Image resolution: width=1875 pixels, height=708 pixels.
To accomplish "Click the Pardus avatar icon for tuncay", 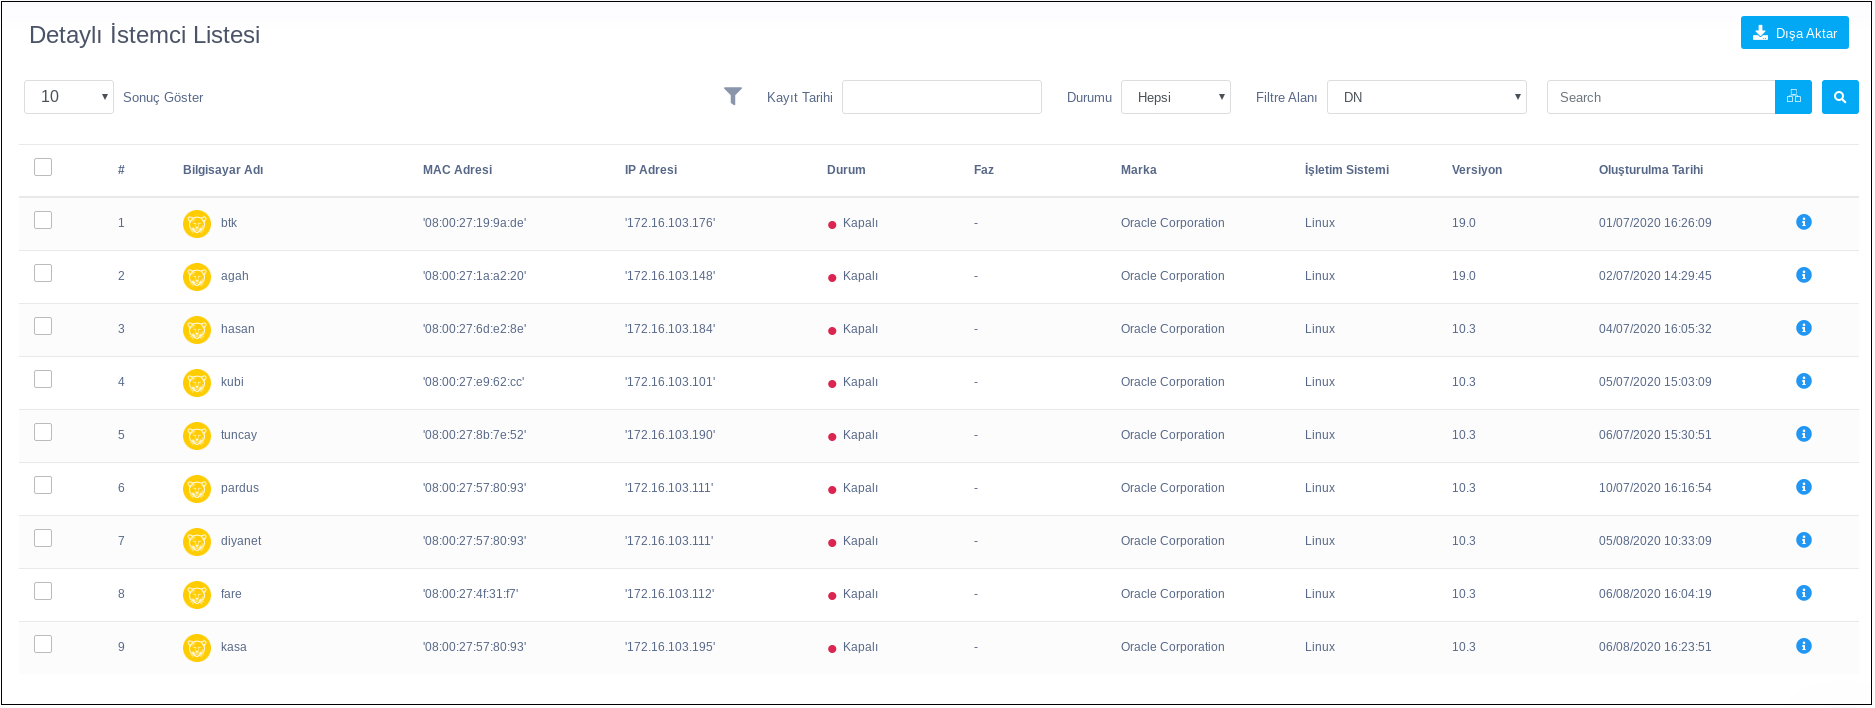I will pyautogui.click(x=197, y=436).
